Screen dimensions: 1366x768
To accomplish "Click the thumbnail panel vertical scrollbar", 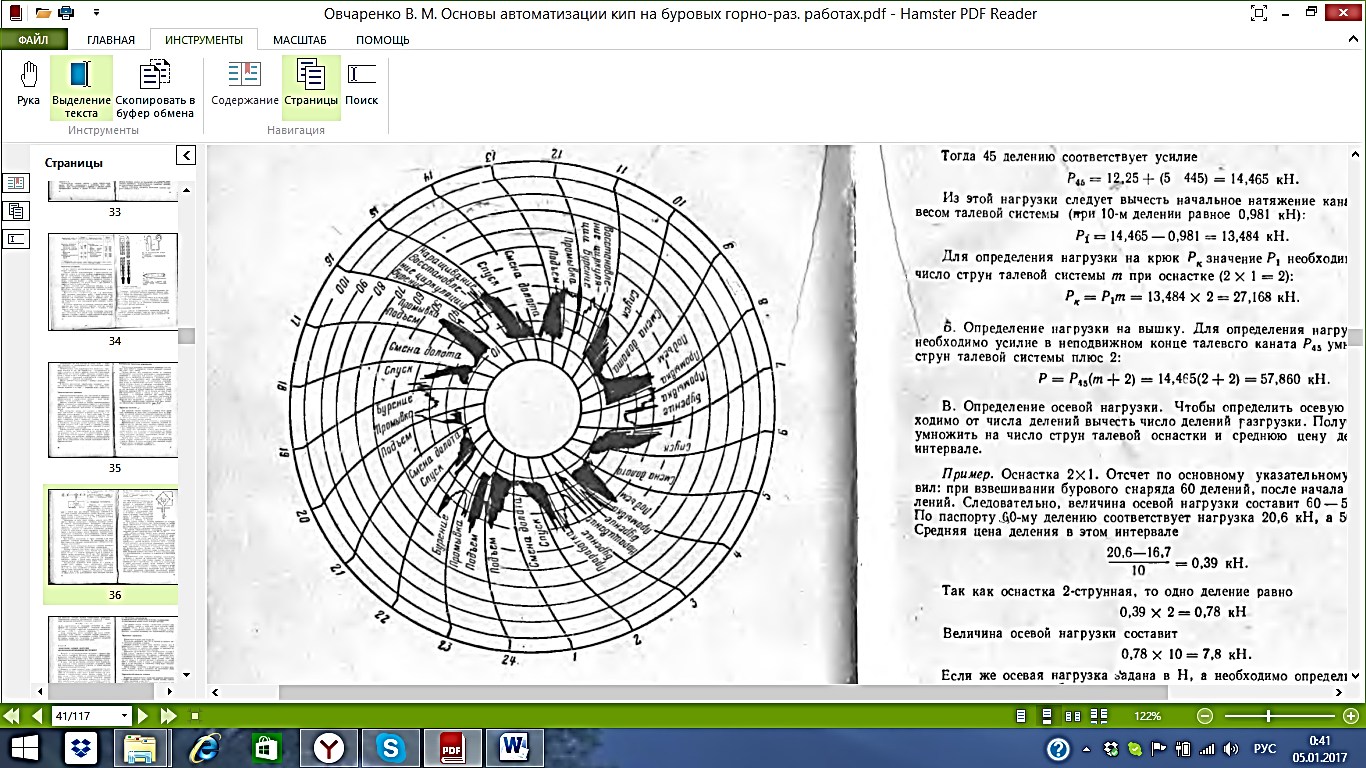I will tap(186, 337).
